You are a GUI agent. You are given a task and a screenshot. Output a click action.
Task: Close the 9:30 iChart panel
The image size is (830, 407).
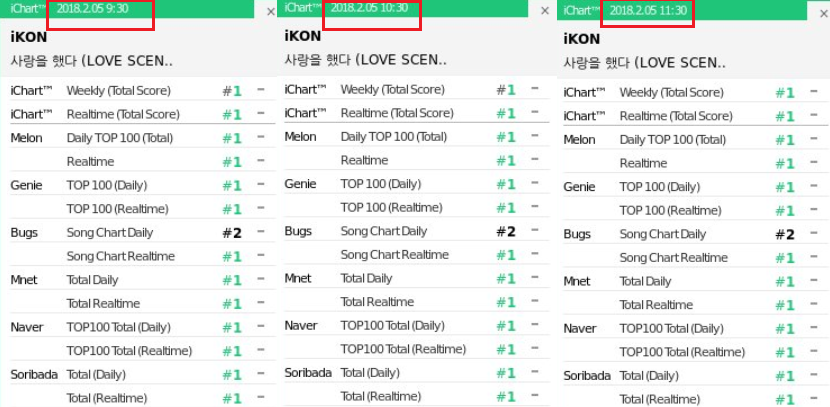pyautogui.click(x=271, y=11)
